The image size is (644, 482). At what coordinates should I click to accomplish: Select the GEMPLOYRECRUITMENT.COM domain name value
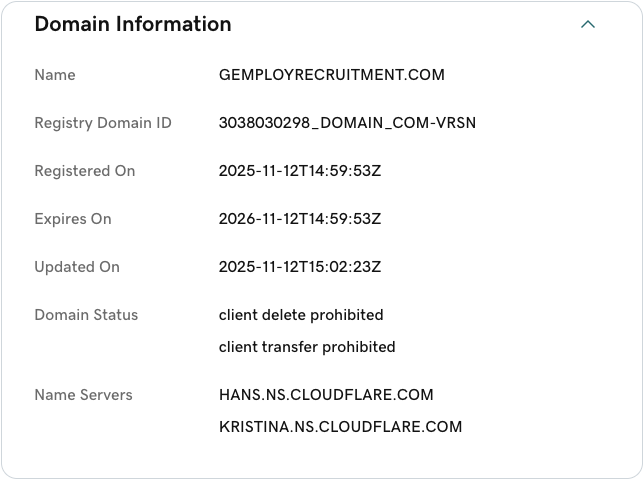tap(331, 75)
